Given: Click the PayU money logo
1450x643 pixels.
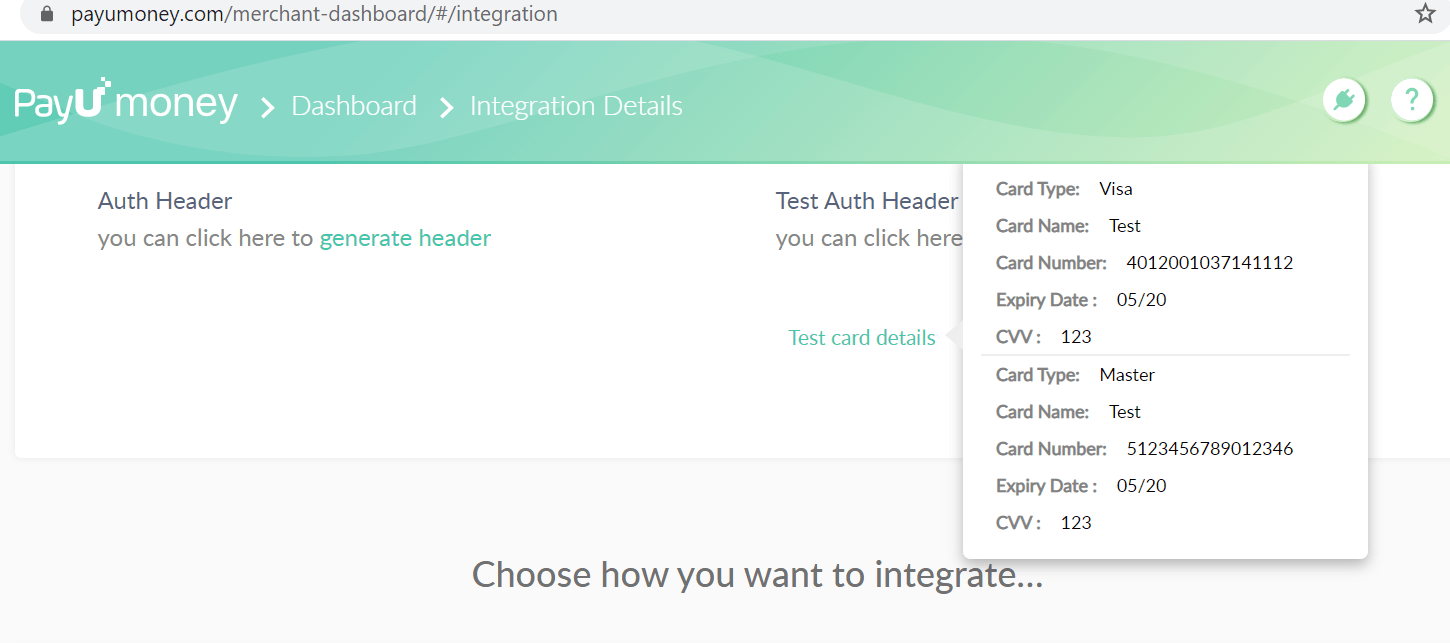Looking at the screenshot, I should pos(126,103).
